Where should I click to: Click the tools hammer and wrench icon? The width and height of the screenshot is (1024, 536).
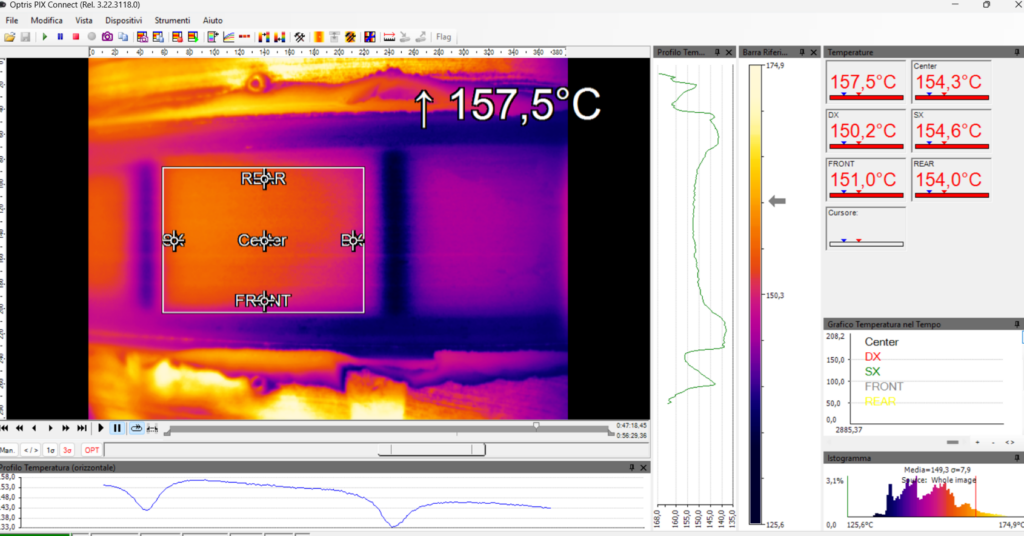click(x=300, y=37)
